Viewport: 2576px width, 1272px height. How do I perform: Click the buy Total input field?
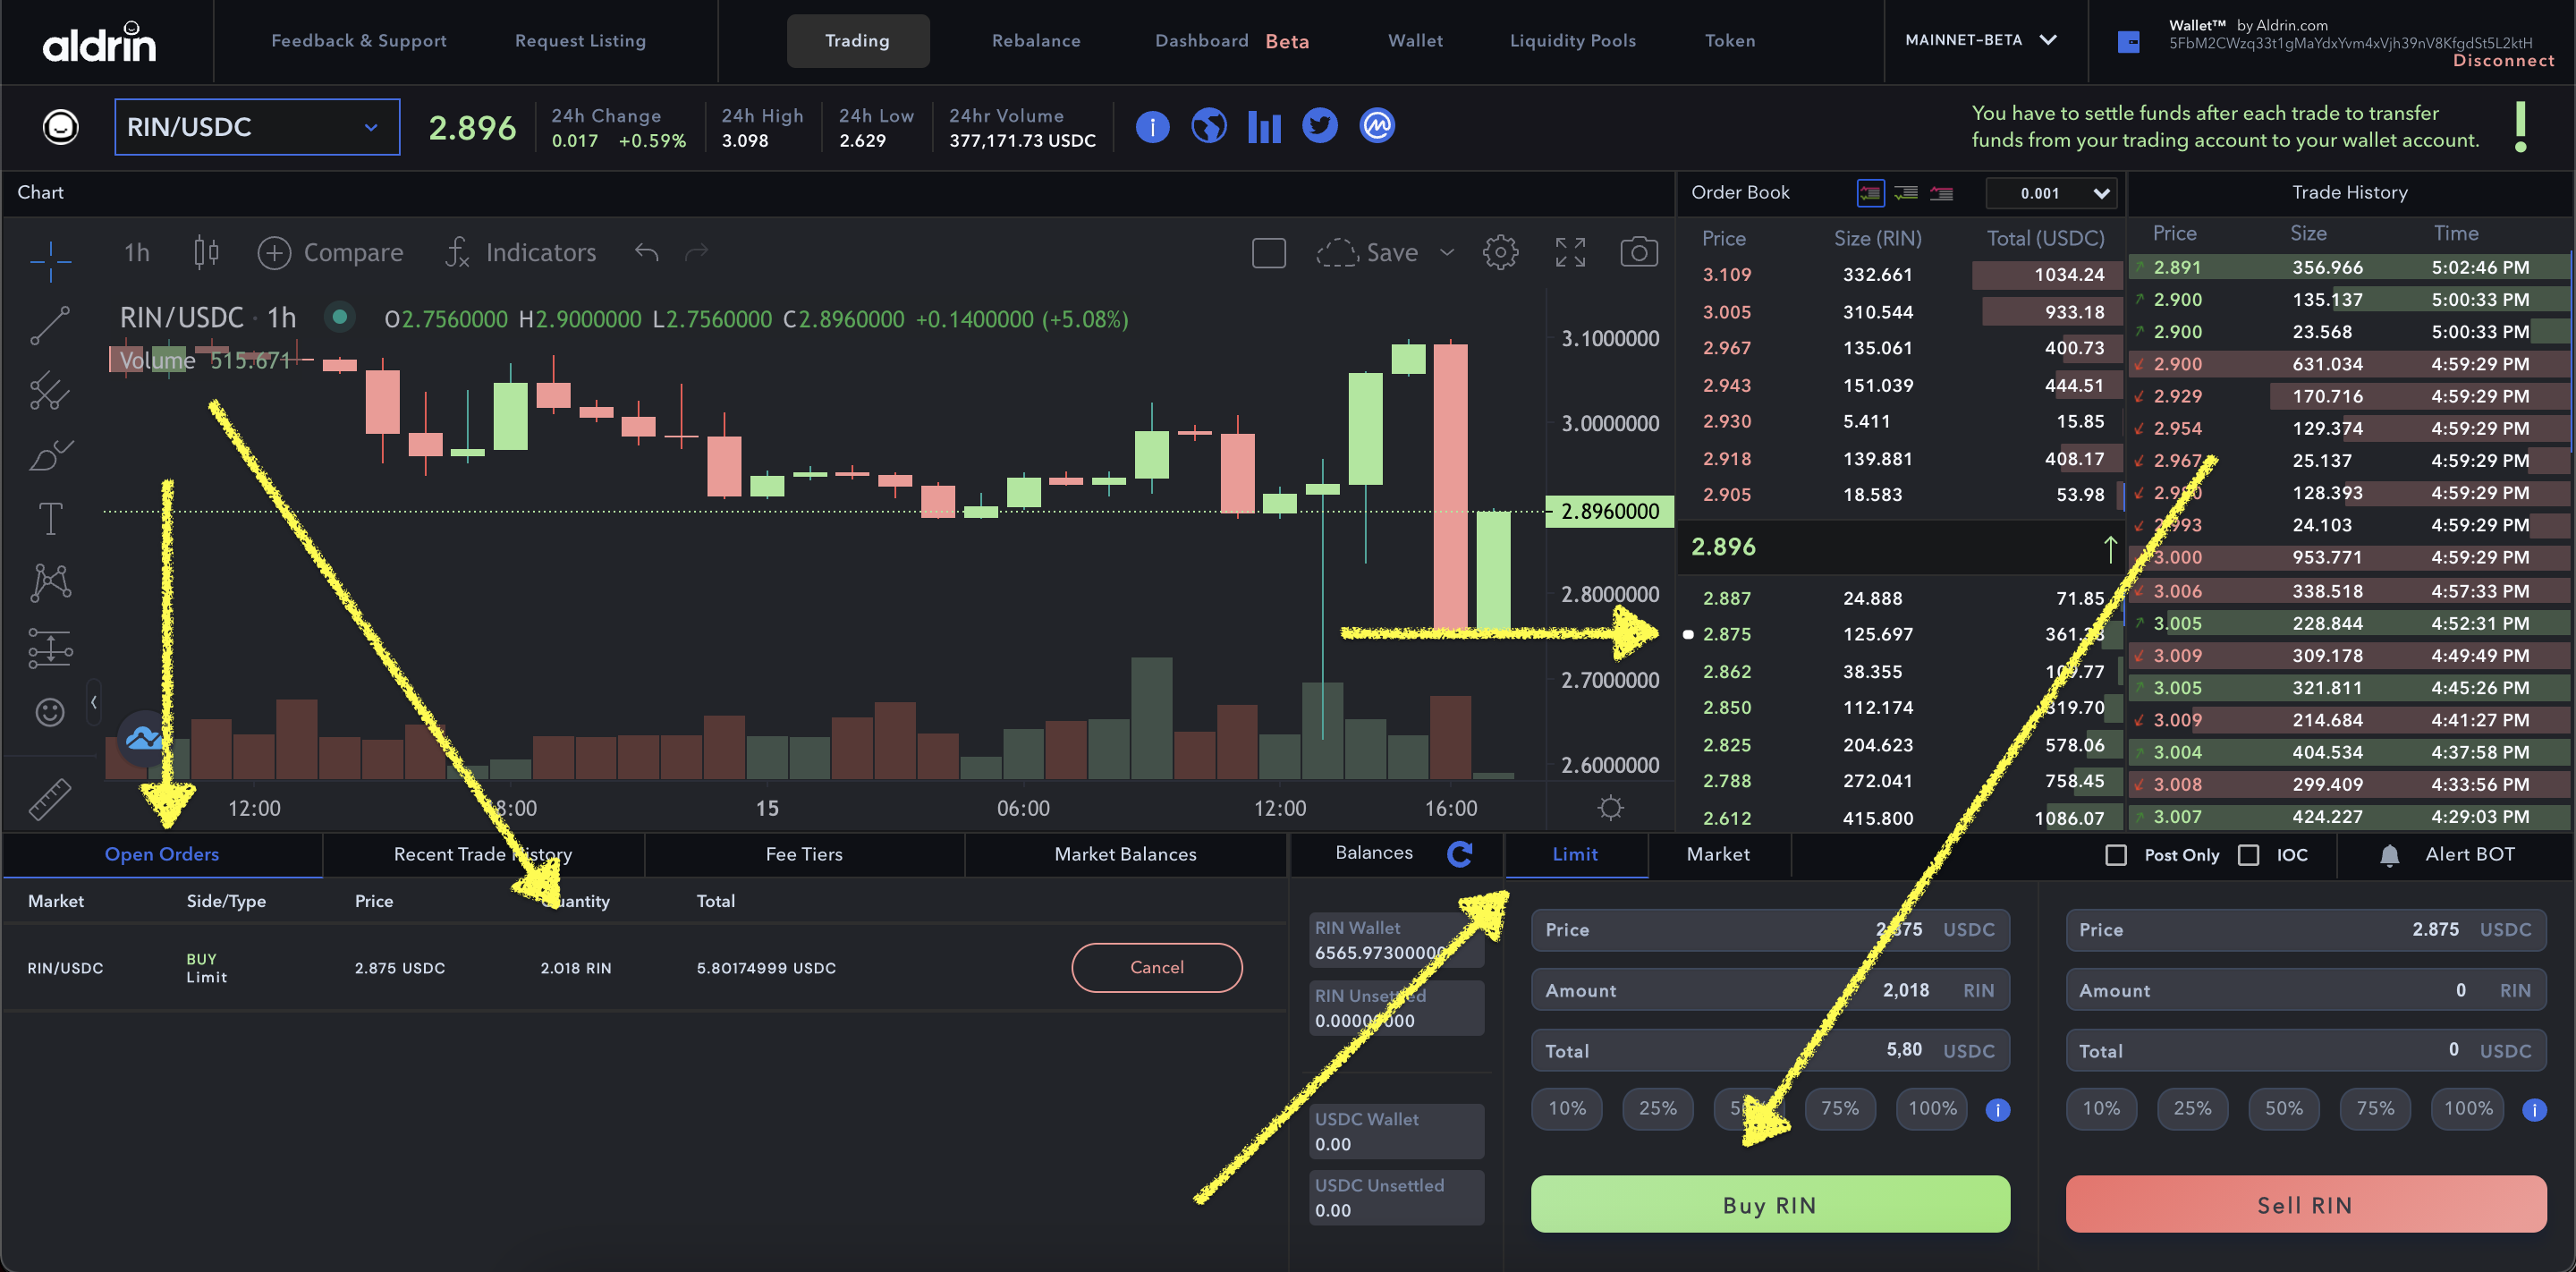[1769, 1051]
